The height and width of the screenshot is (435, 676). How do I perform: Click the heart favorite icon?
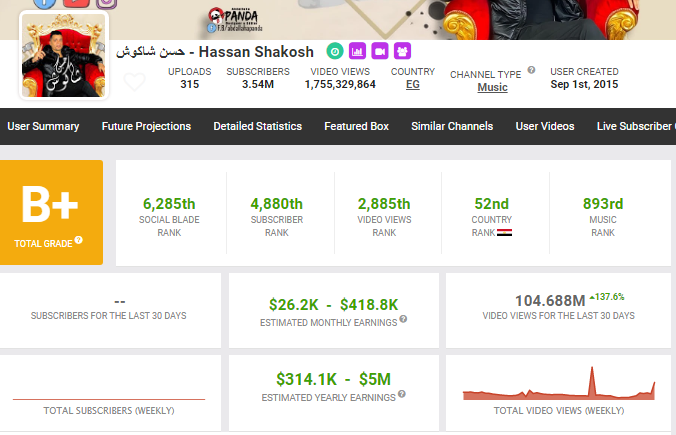[x=134, y=82]
